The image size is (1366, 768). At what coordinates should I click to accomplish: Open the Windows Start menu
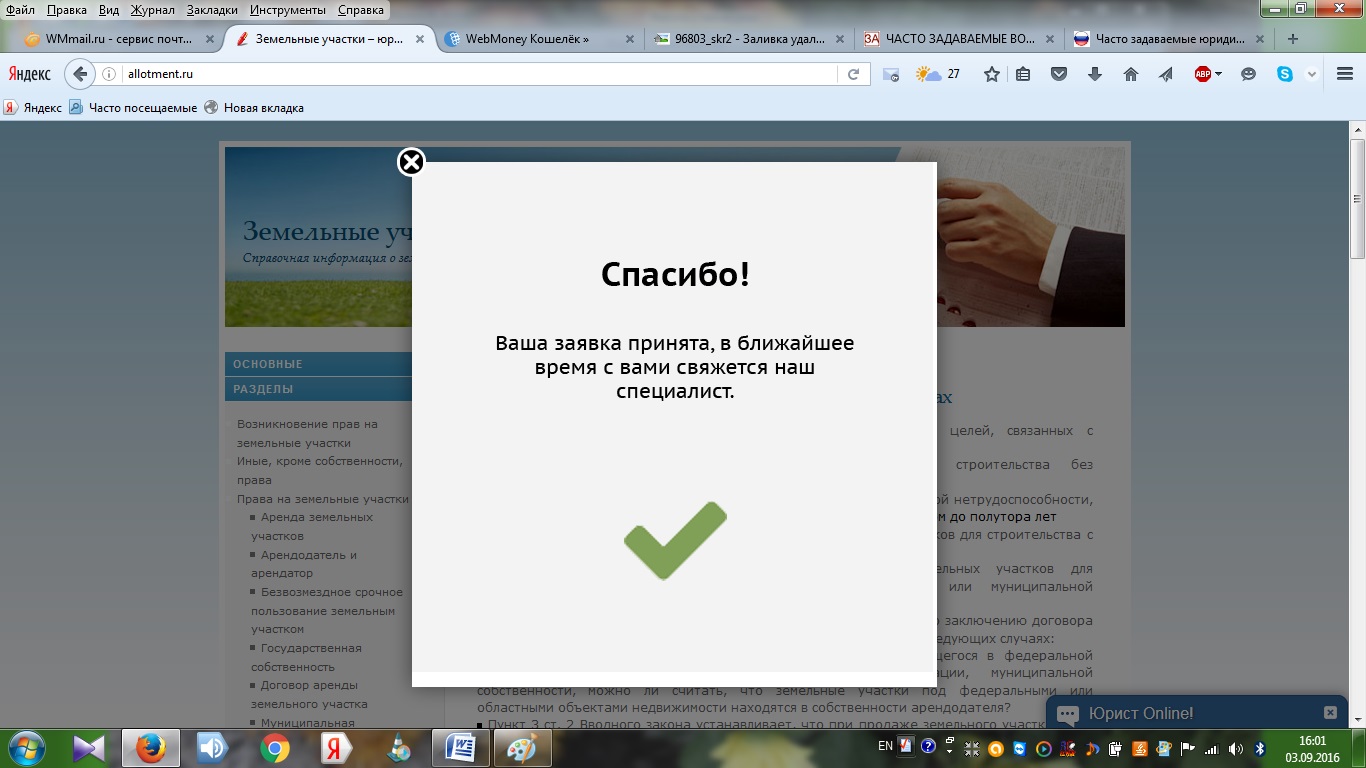pyautogui.click(x=25, y=748)
